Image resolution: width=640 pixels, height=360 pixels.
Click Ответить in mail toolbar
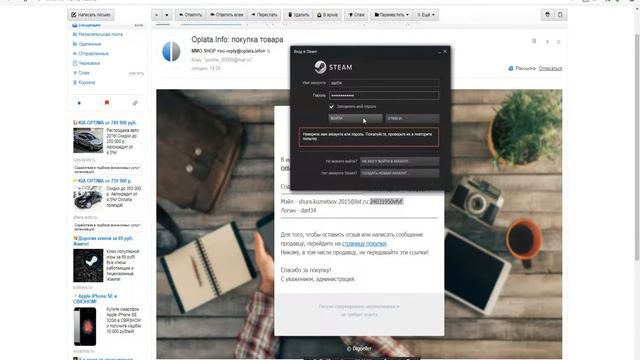pyautogui.click(x=191, y=15)
